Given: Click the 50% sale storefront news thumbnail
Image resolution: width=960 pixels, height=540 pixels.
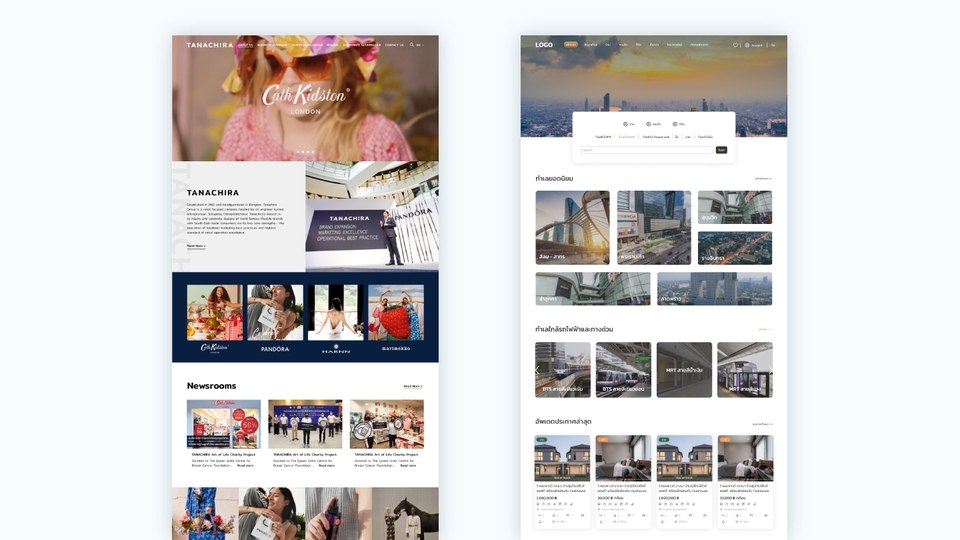Looking at the screenshot, I should tap(223, 424).
